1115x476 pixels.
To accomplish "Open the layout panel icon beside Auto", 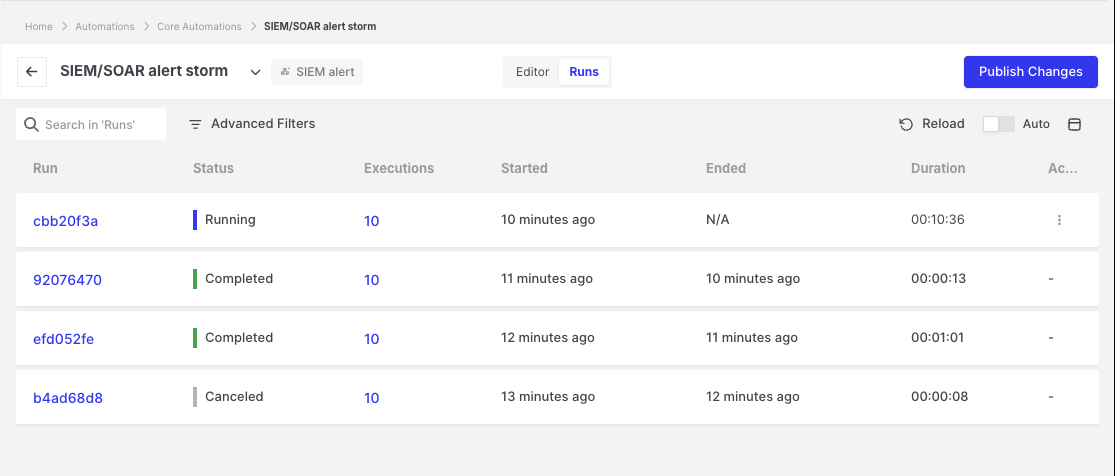I will [x=1074, y=125].
